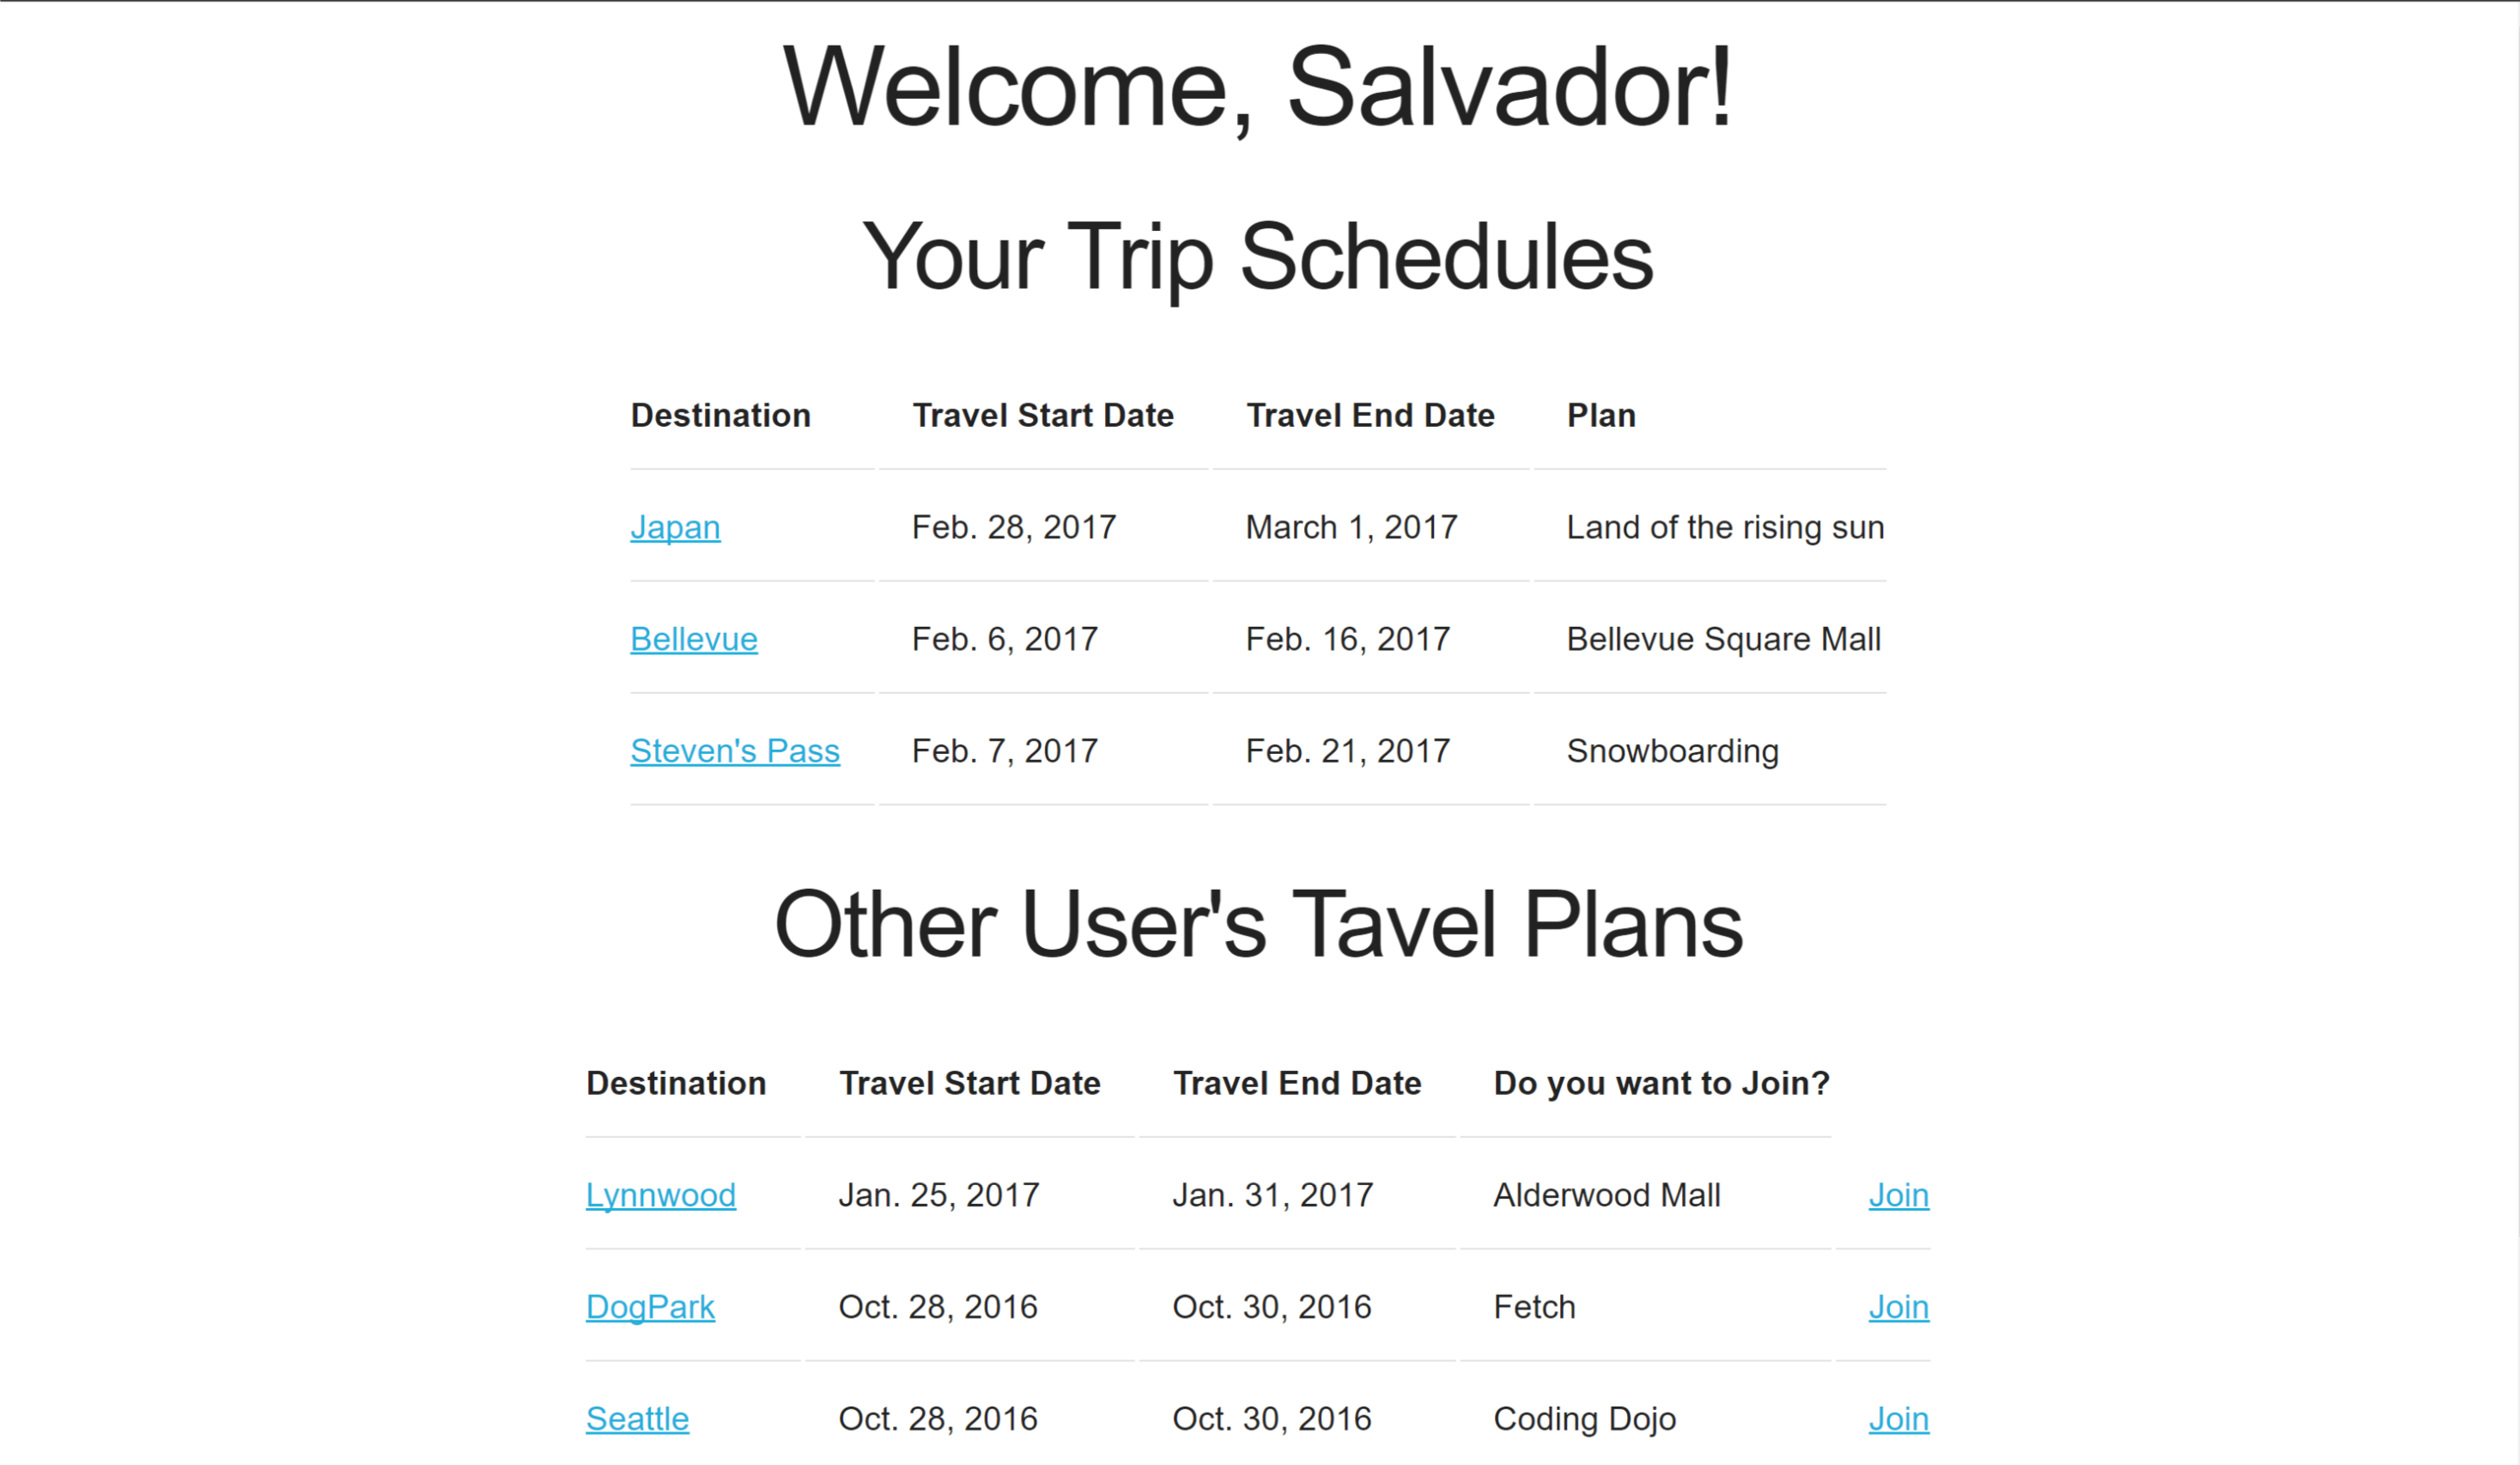Click the Bellevue Square Mall plan cell
This screenshot has height=1465, width=2520.
point(1723,639)
